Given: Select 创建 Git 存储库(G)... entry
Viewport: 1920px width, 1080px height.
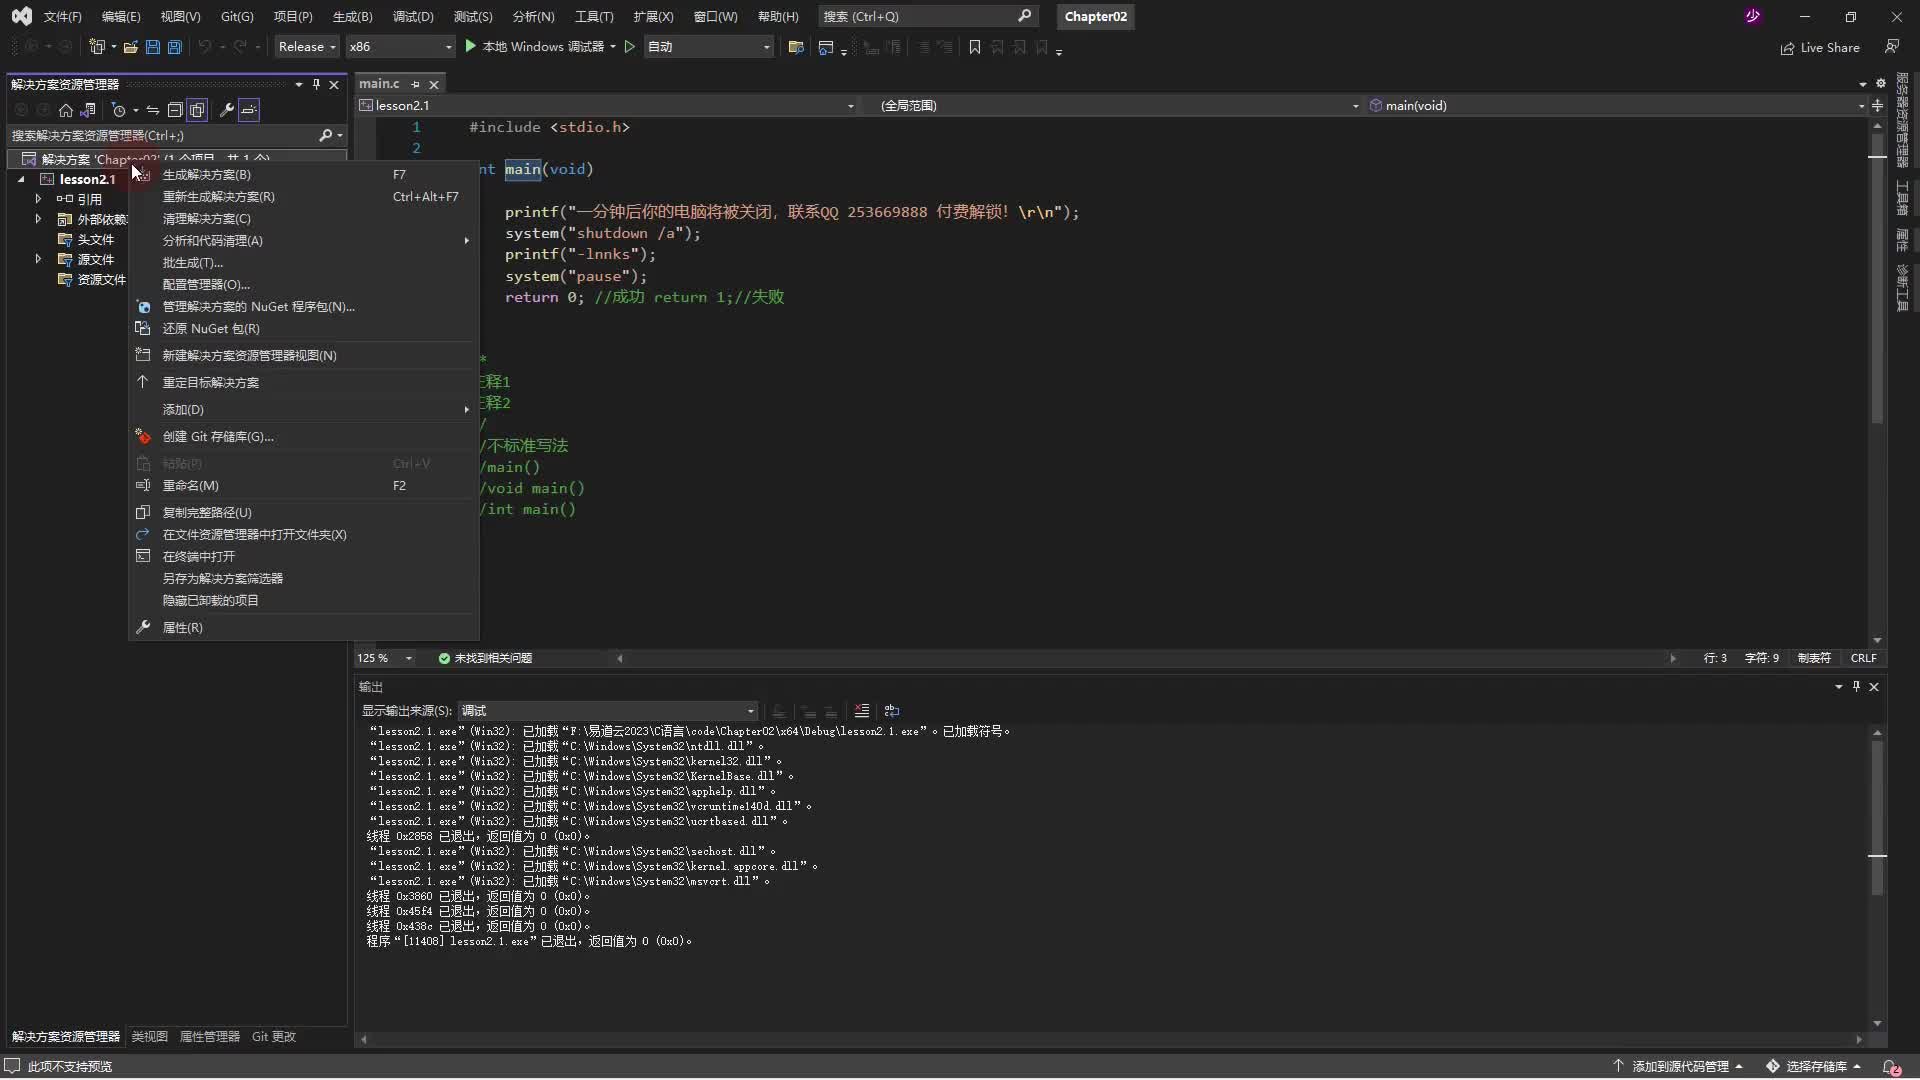Looking at the screenshot, I should pos(304,436).
